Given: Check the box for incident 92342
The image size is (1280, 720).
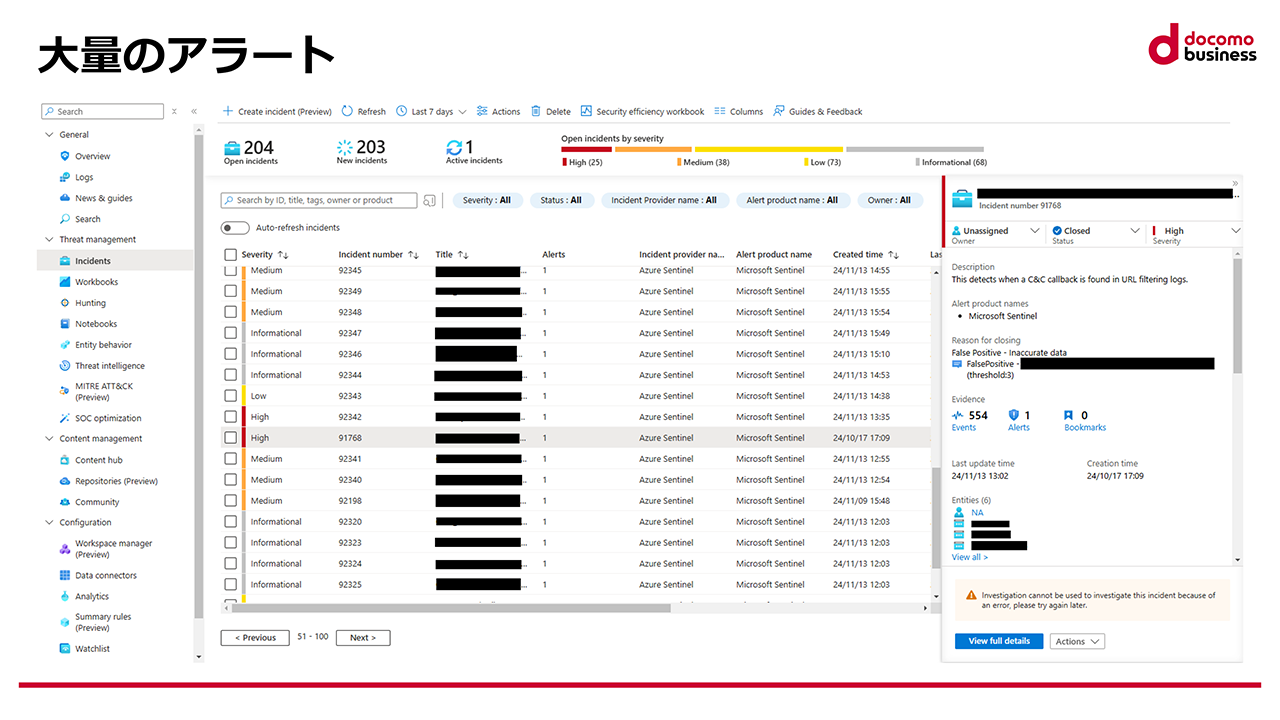Looking at the screenshot, I should (x=231, y=417).
